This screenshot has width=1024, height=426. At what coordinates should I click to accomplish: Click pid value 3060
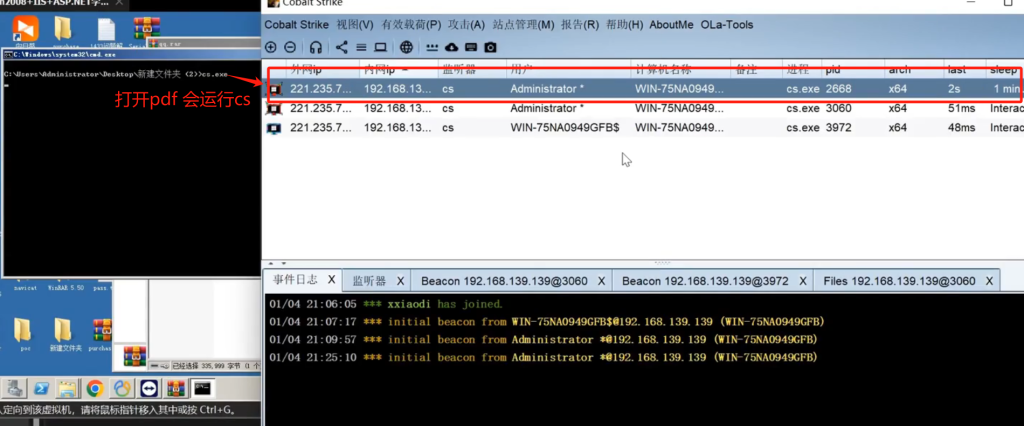[838, 108]
